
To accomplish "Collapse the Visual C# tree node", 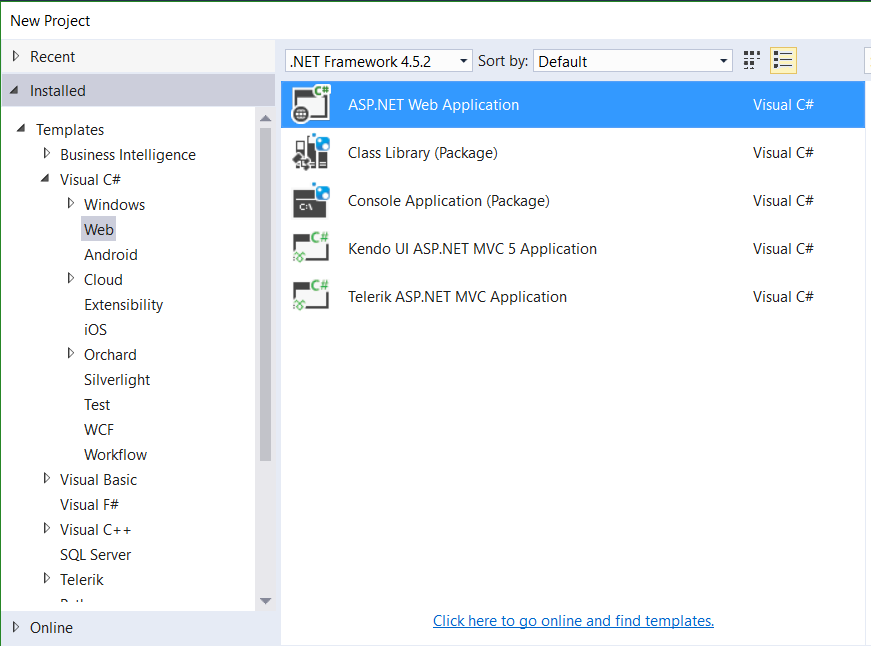I will 46,180.
